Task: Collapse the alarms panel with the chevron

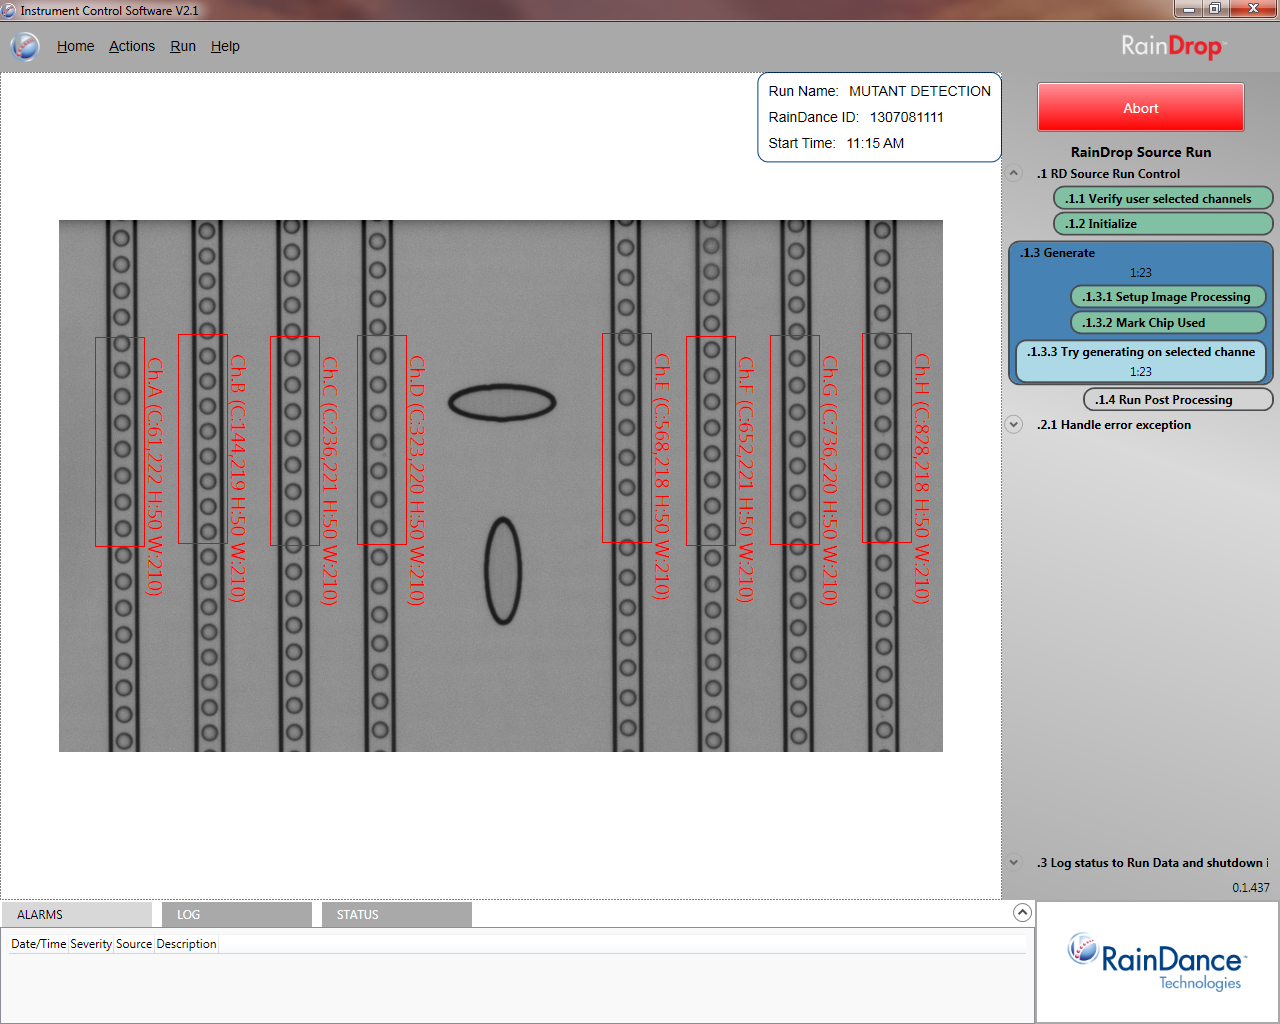Action: click(1022, 912)
